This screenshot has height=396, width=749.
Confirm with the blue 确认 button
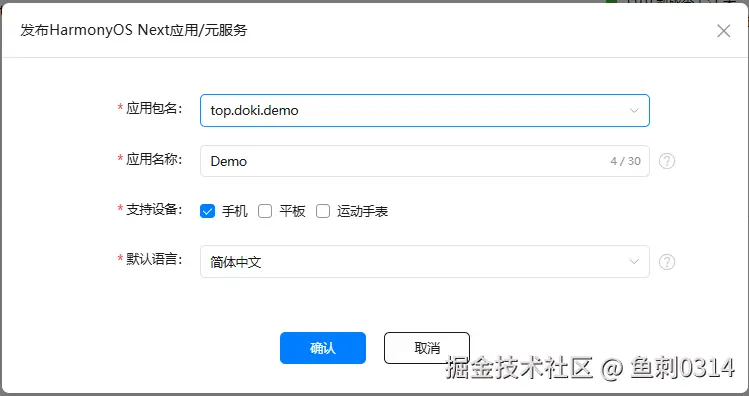(x=323, y=348)
